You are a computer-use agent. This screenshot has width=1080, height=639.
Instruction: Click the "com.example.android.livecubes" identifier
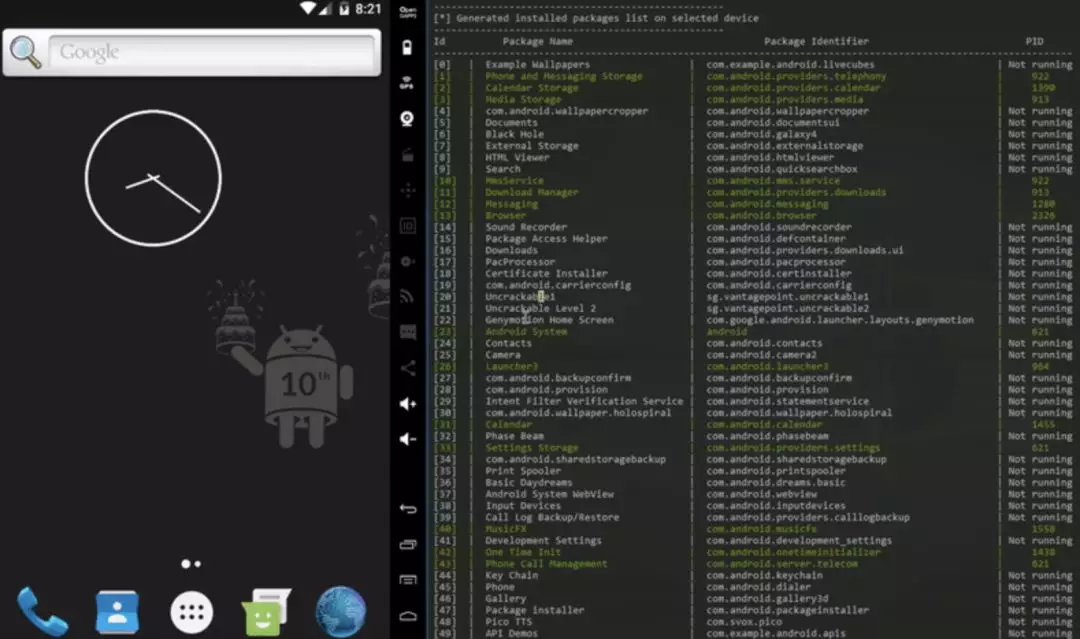pos(790,65)
